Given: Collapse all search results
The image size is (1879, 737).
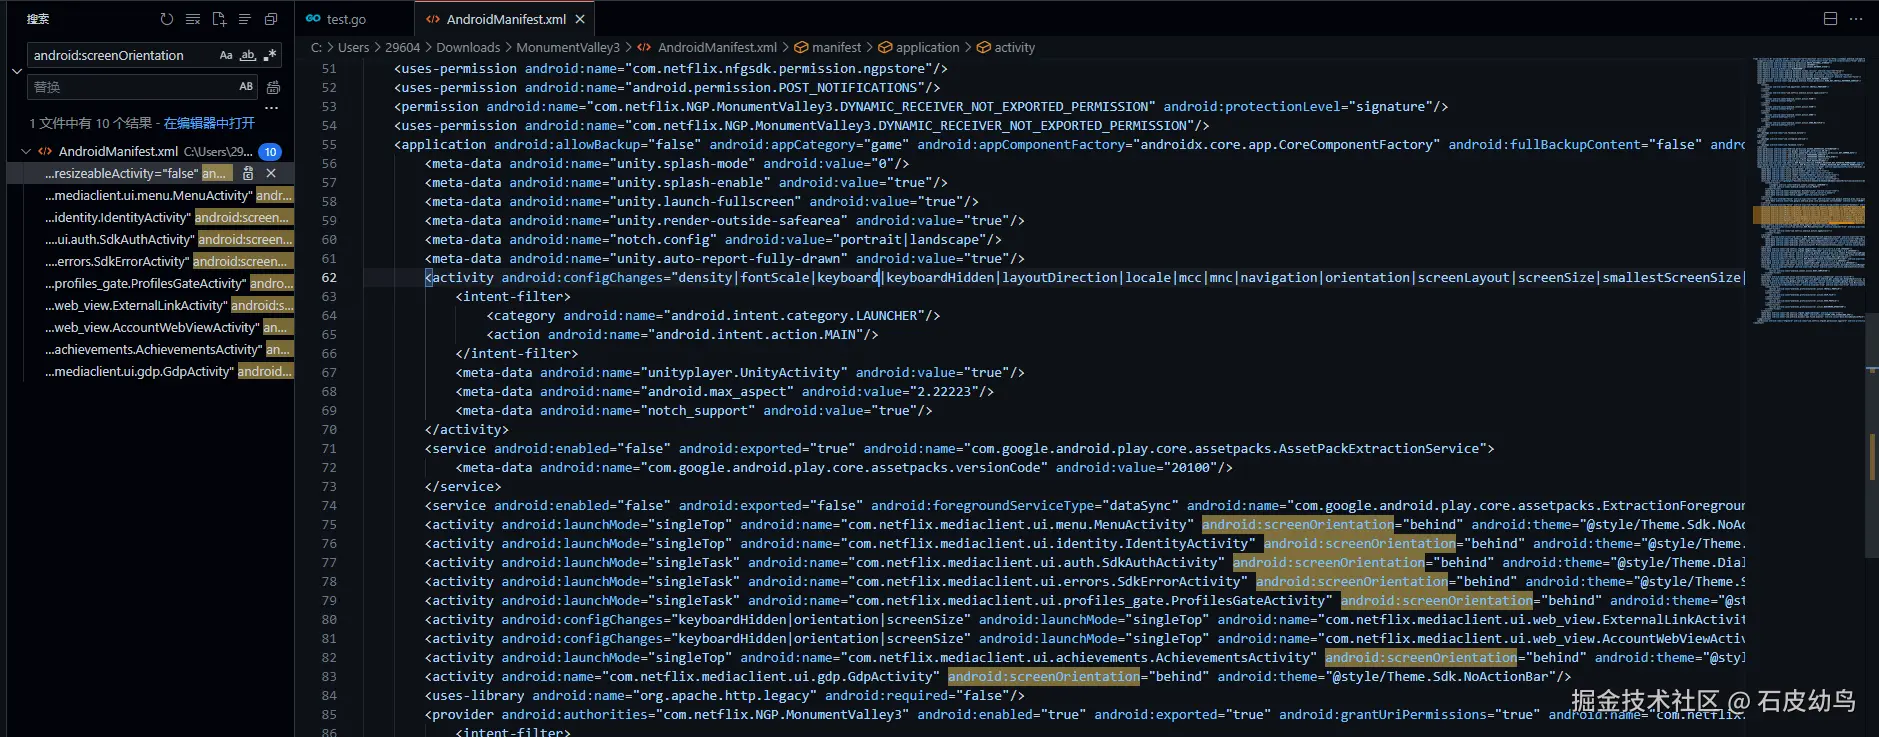Looking at the screenshot, I should tap(270, 19).
